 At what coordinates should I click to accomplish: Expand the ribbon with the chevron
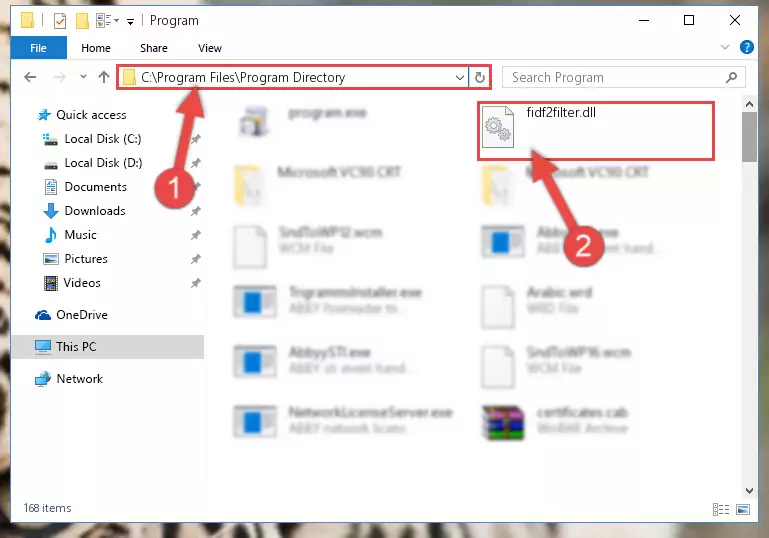[724, 47]
